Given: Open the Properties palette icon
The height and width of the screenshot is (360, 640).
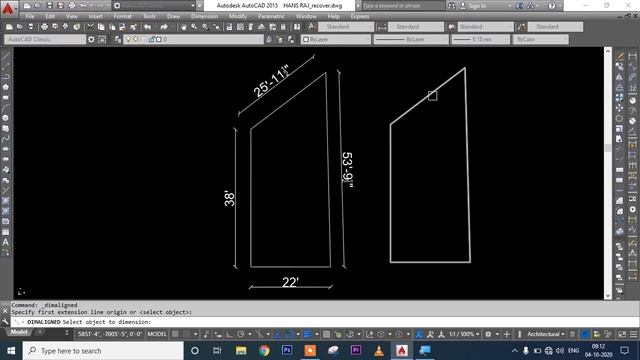Looking at the screenshot, I should click(x=229, y=27).
